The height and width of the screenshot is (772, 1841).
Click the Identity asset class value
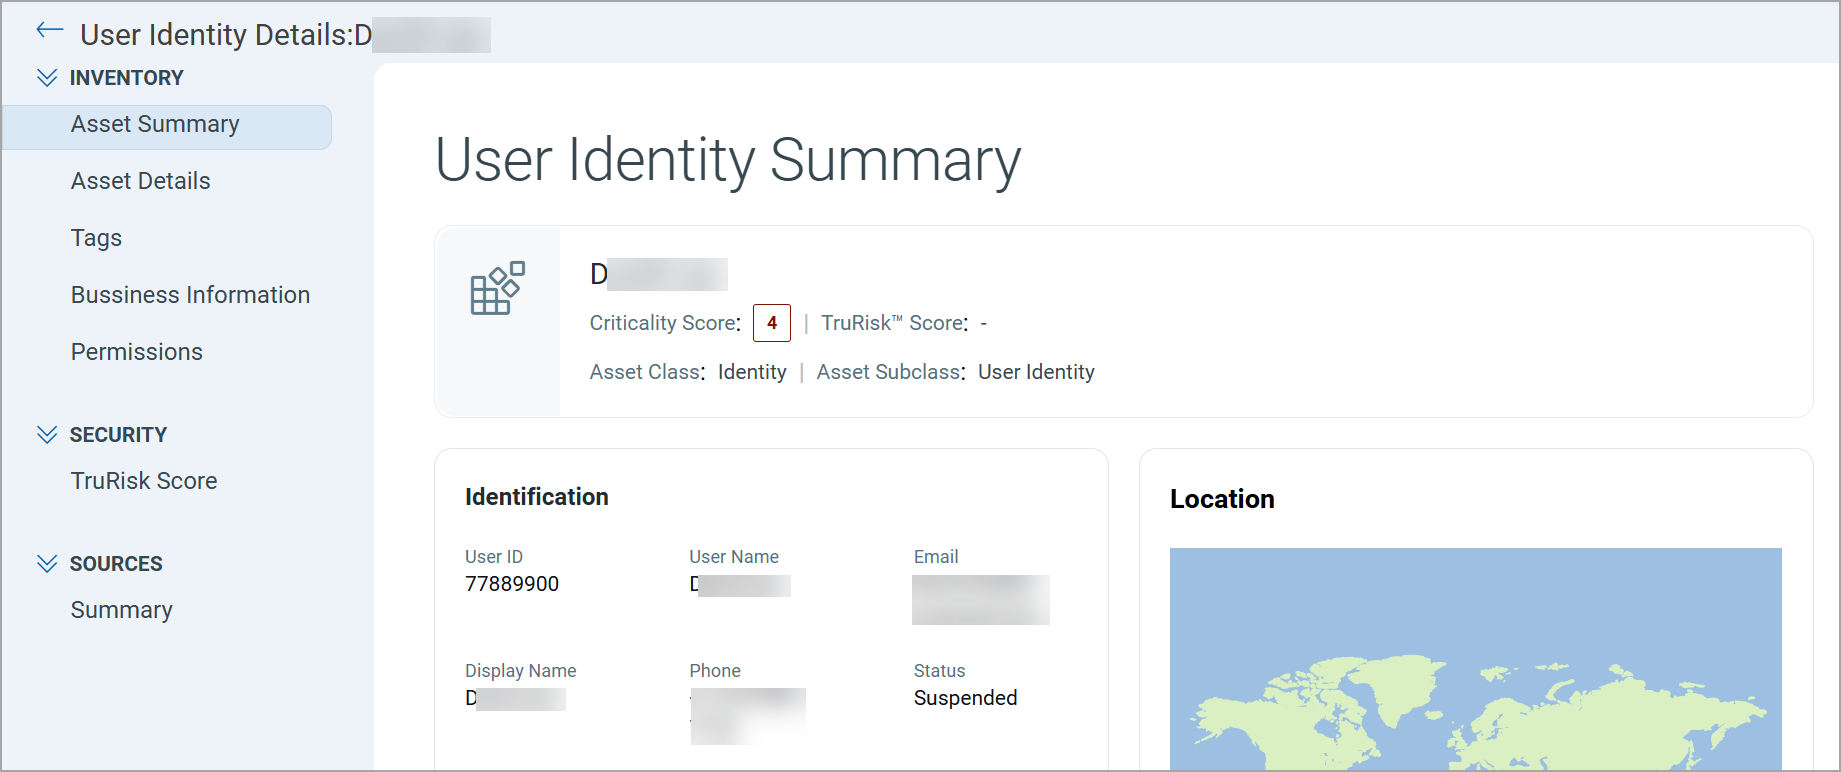[752, 372]
